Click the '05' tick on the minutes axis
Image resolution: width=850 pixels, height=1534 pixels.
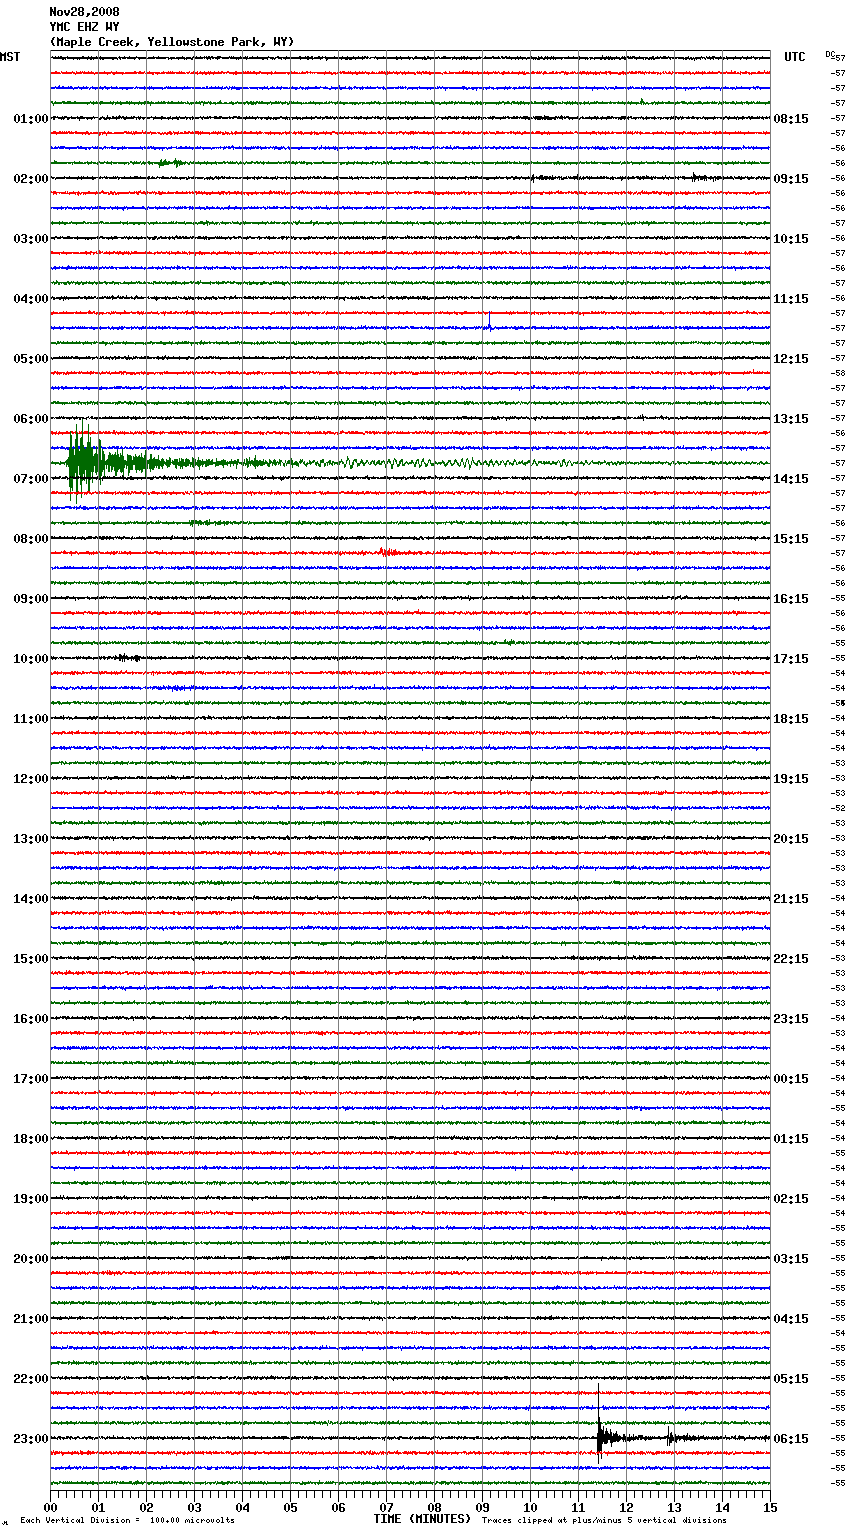click(x=291, y=1507)
